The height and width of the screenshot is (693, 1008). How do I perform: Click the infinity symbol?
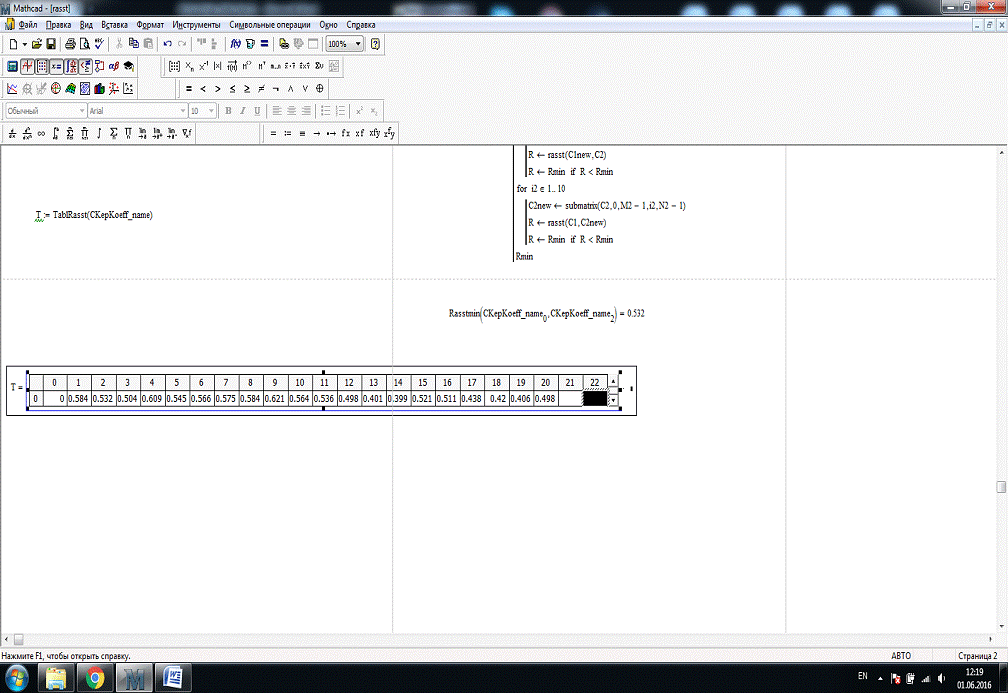tap(41, 132)
